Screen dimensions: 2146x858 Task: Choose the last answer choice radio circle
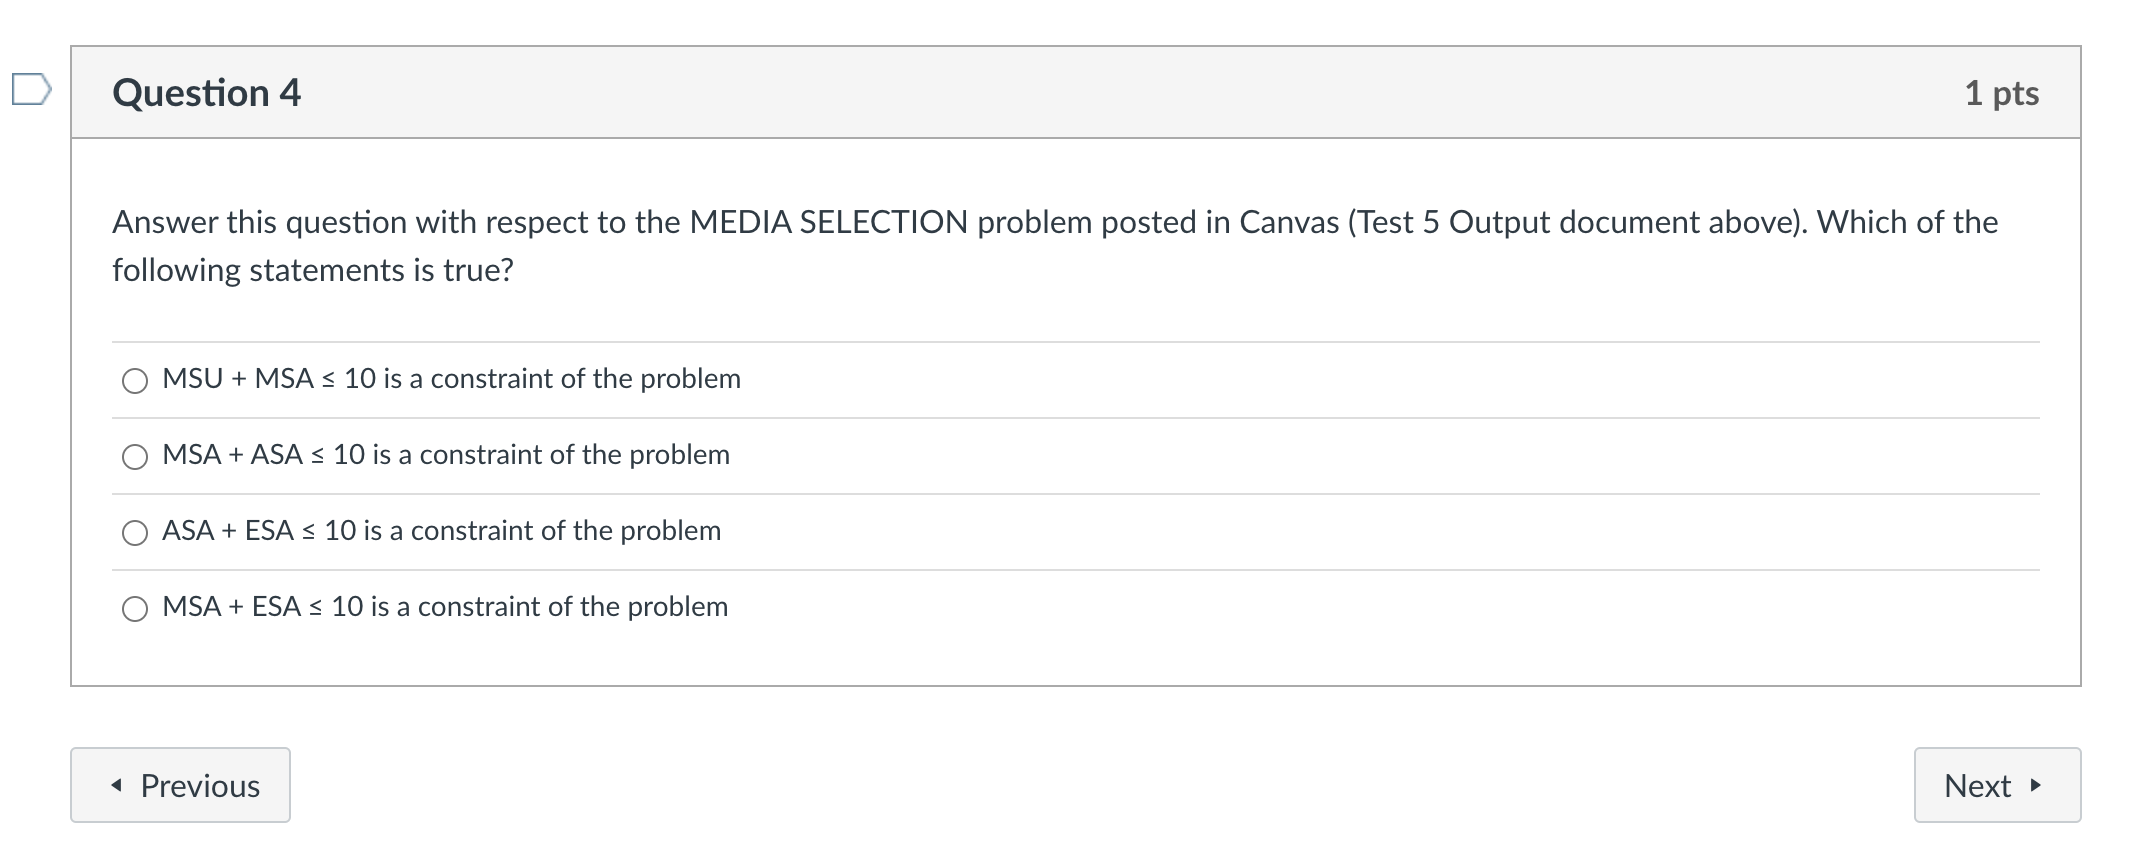[134, 607]
